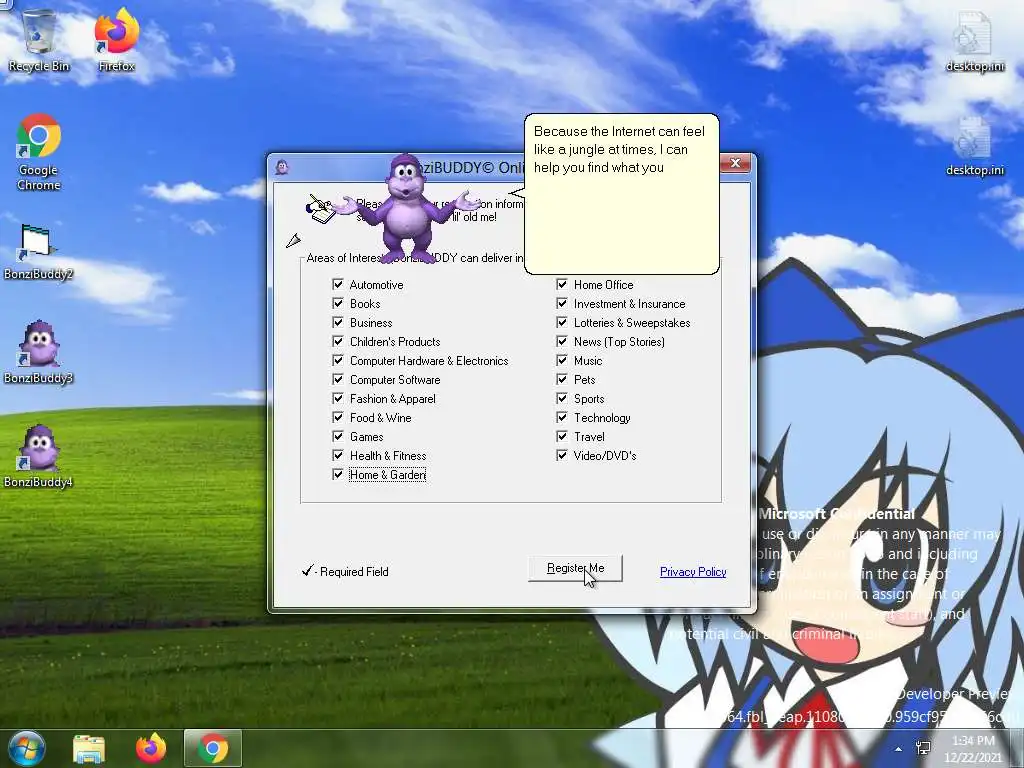Uncheck the Video/DVD's checkbox
Image resolution: width=1024 pixels, height=768 pixels.
click(562, 455)
